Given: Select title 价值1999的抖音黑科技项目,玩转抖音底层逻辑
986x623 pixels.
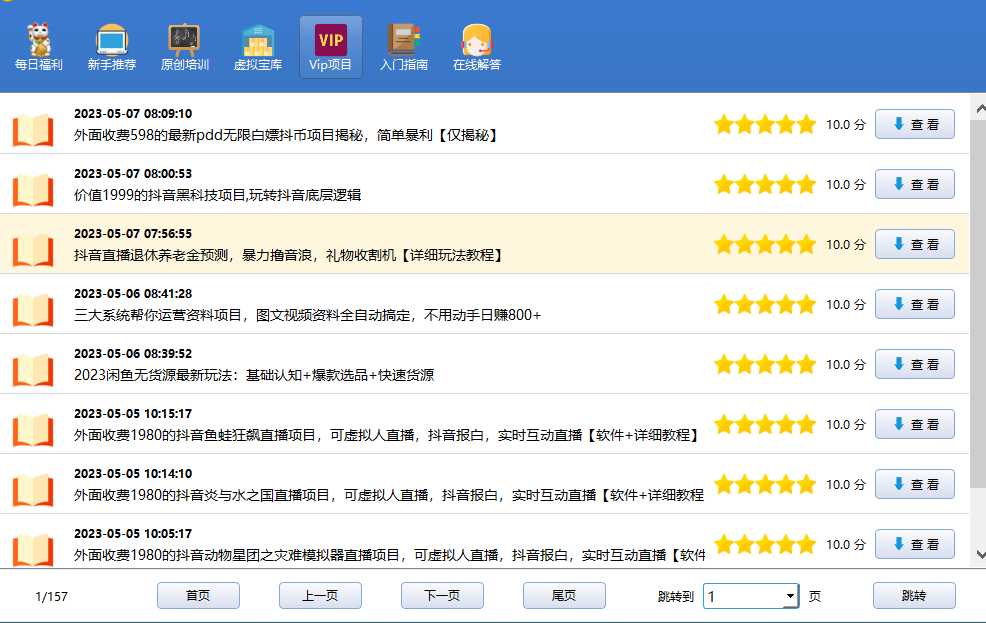Looking at the screenshot, I should click(218, 195).
